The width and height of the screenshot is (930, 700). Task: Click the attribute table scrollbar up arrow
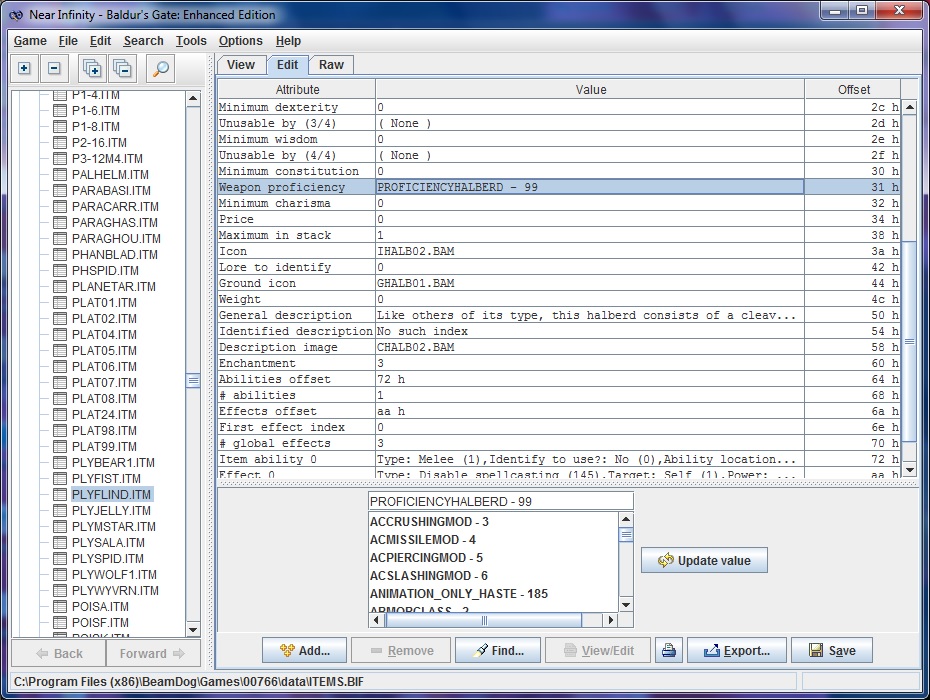[909, 107]
